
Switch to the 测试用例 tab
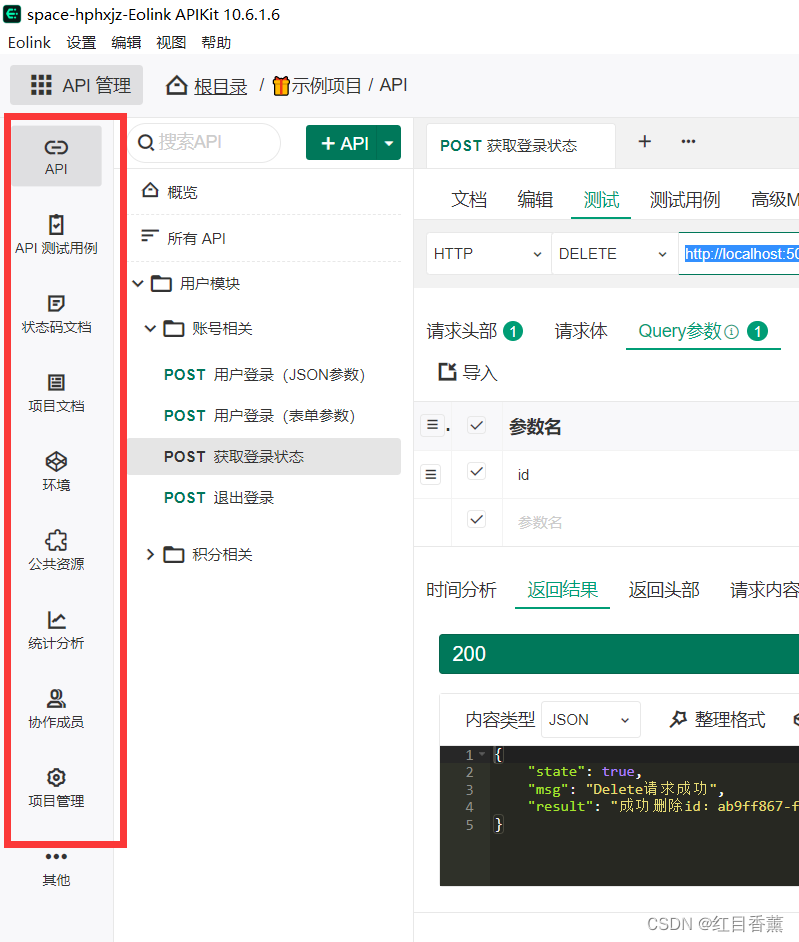[x=685, y=199]
